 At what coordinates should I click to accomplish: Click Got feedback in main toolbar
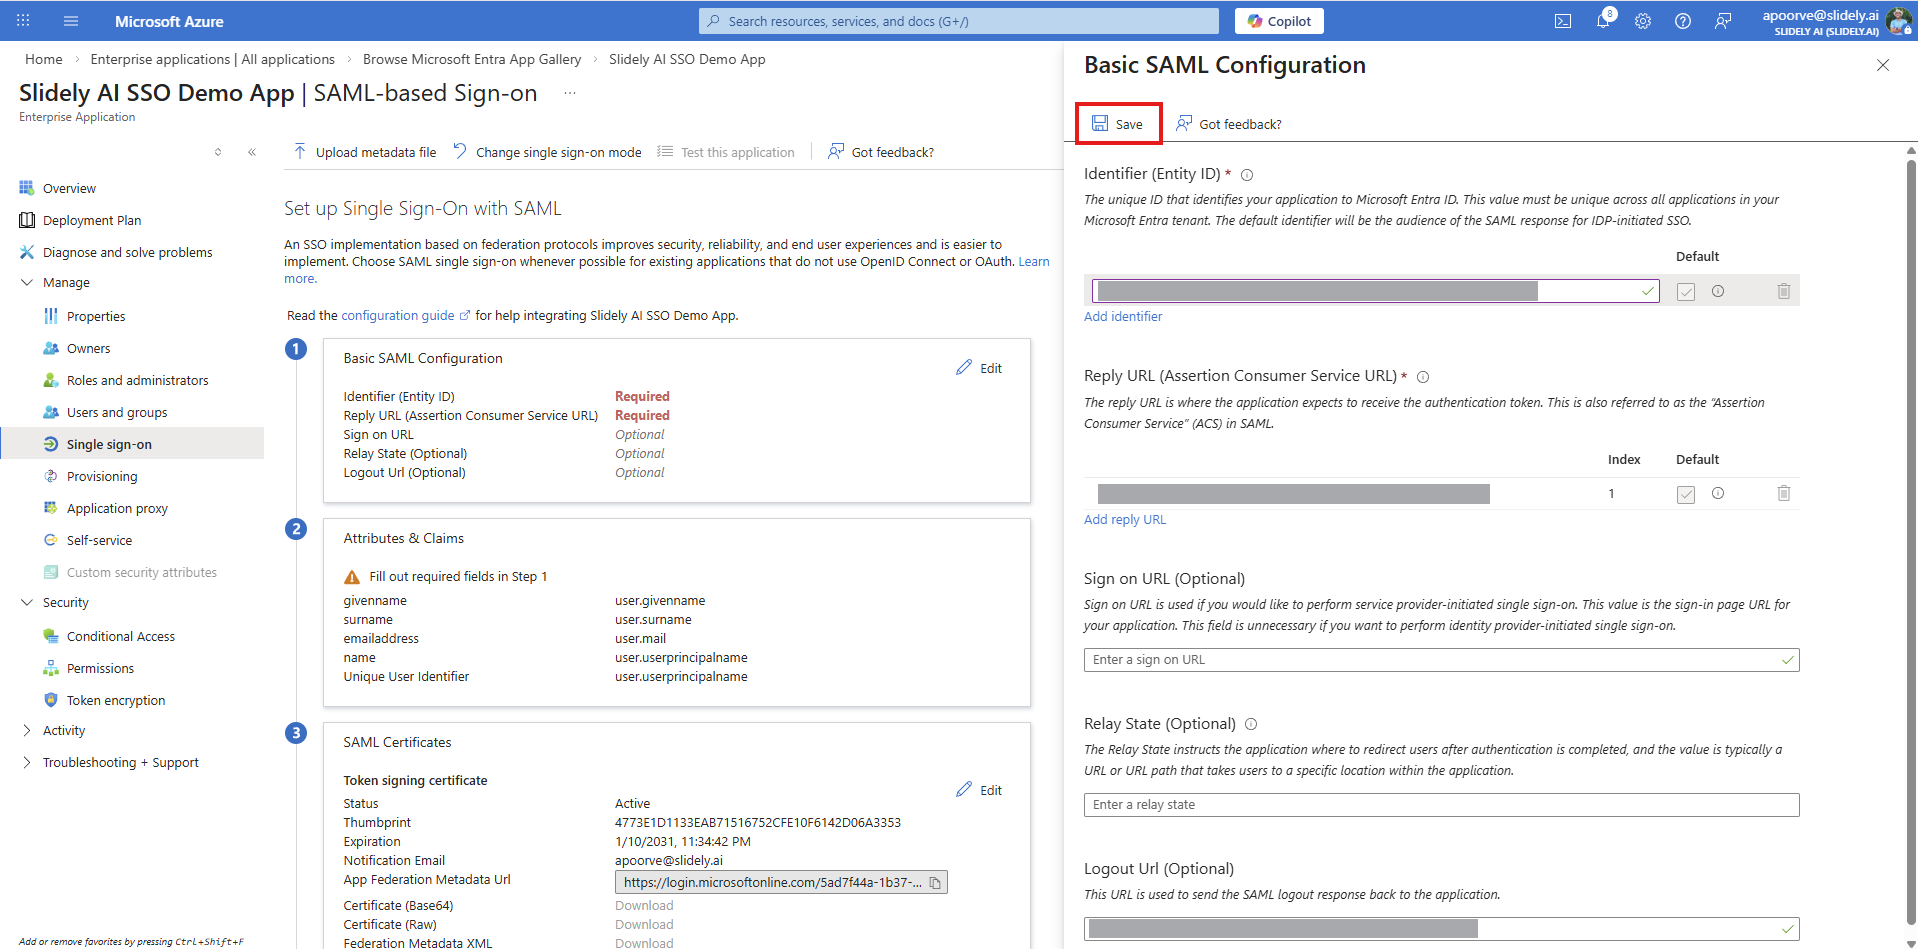881,152
